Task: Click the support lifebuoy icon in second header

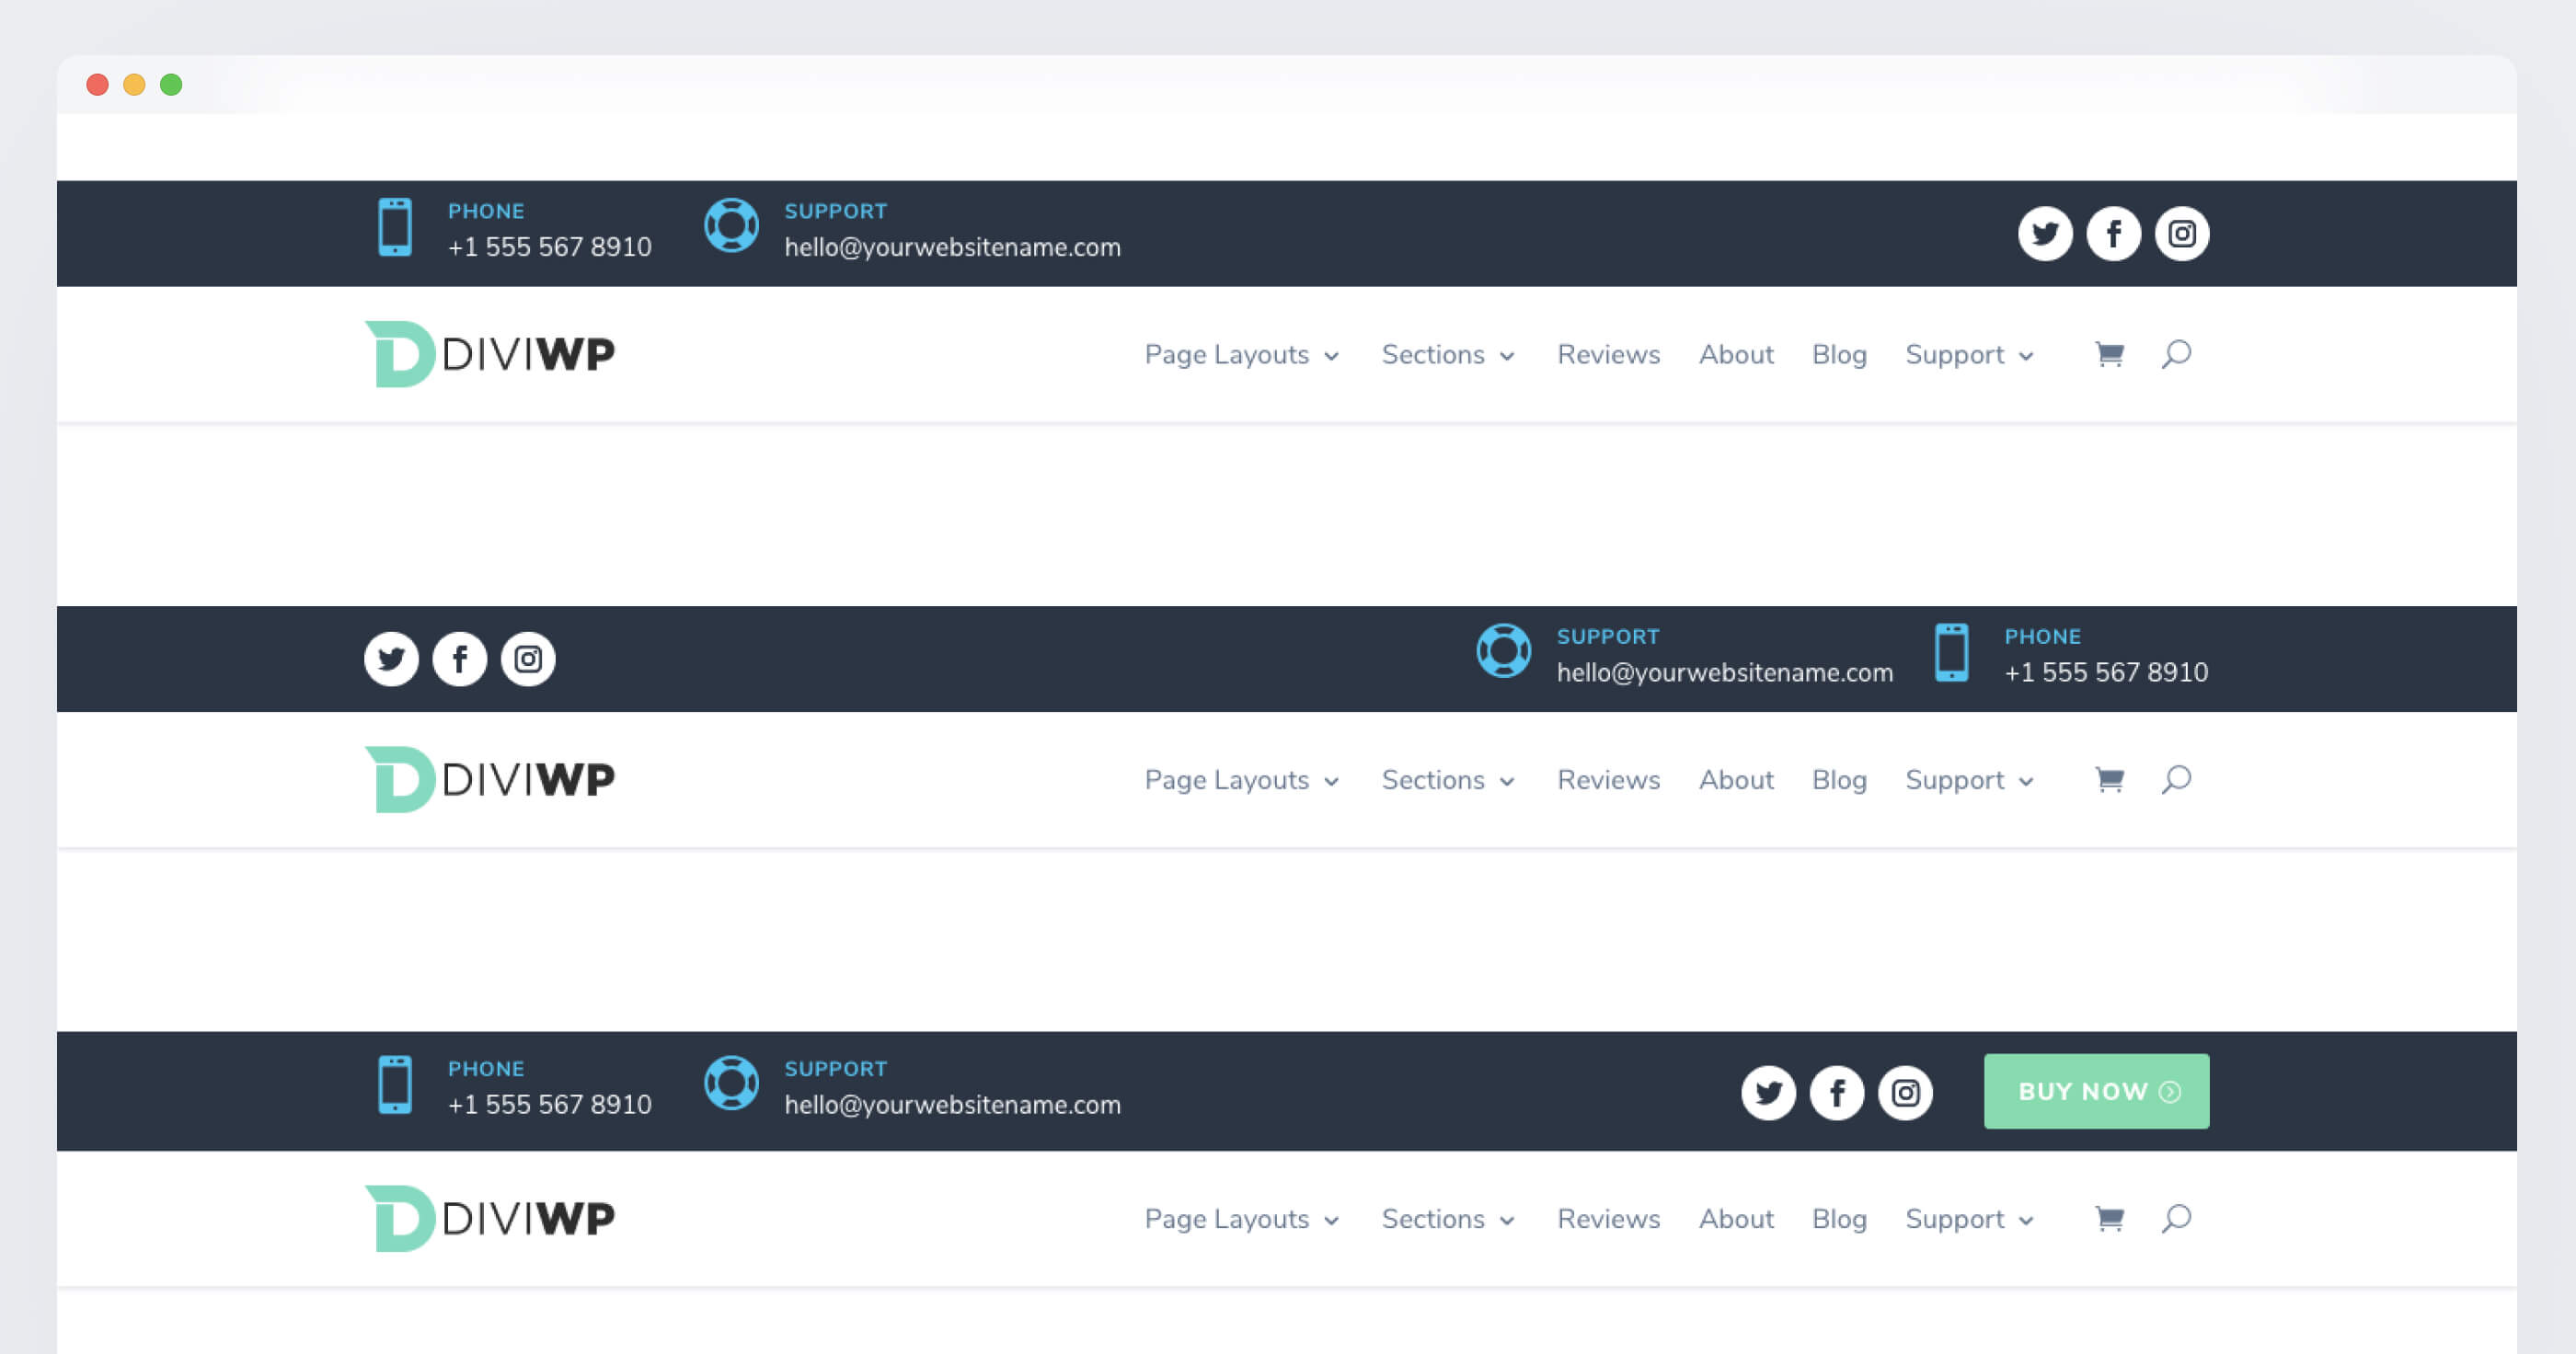Action: [x=1504, y=651]
